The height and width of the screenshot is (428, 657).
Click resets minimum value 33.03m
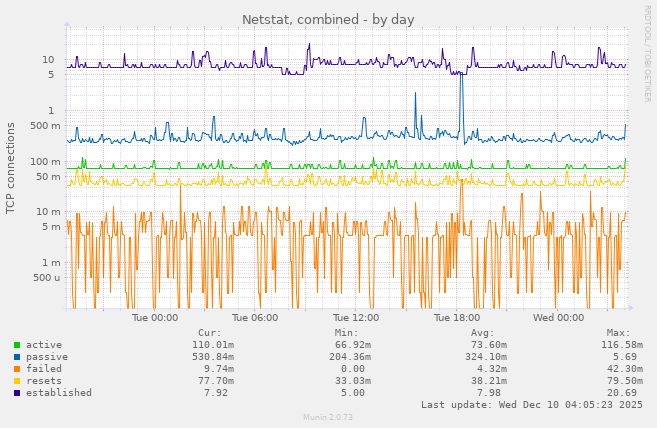coord(352,381)
